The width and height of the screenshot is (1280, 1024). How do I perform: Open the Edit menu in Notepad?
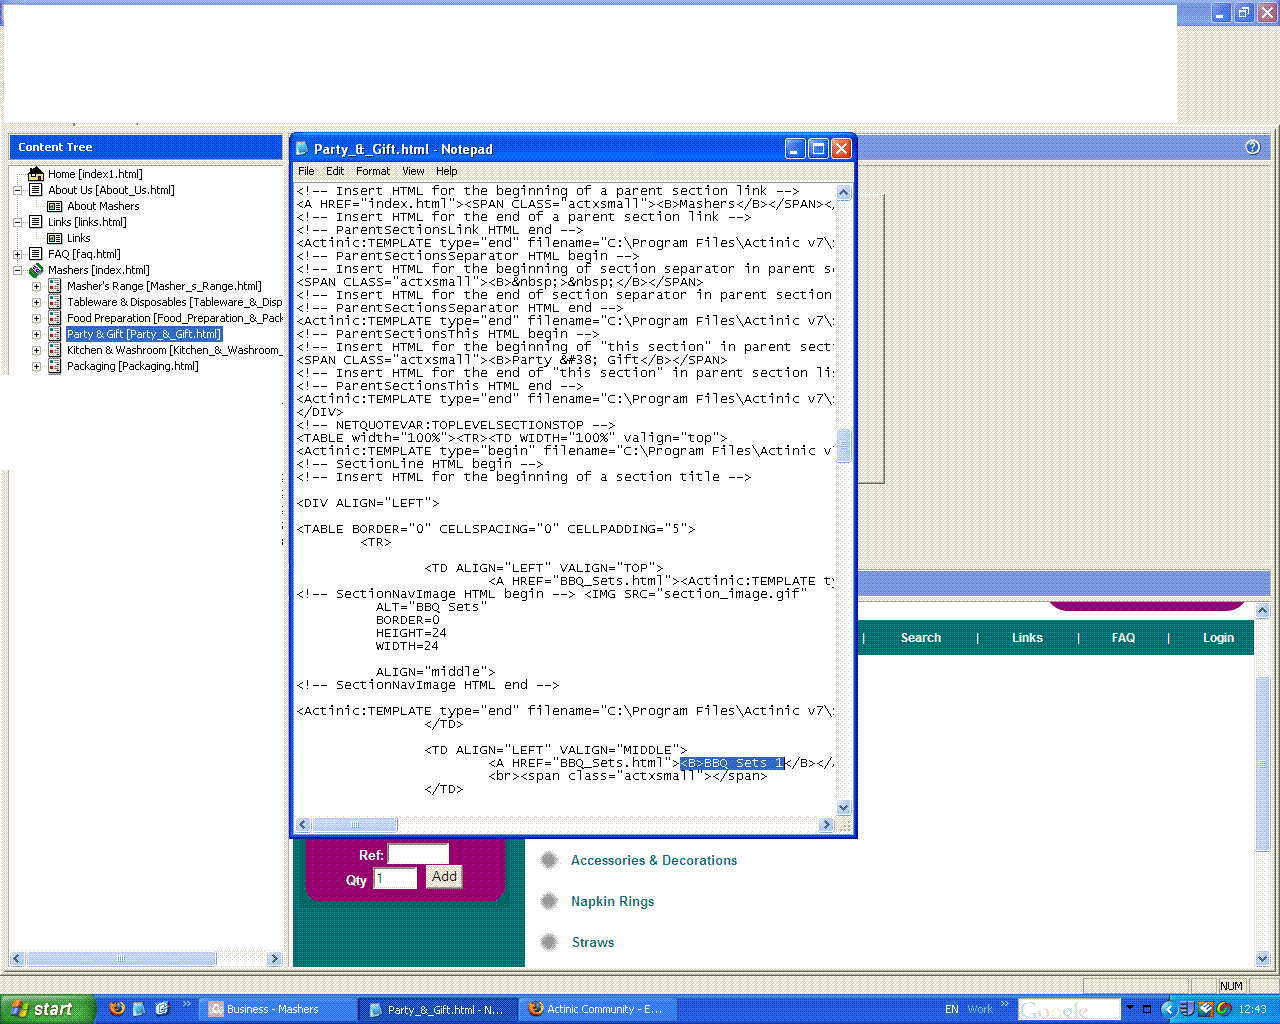pos(335,171)
